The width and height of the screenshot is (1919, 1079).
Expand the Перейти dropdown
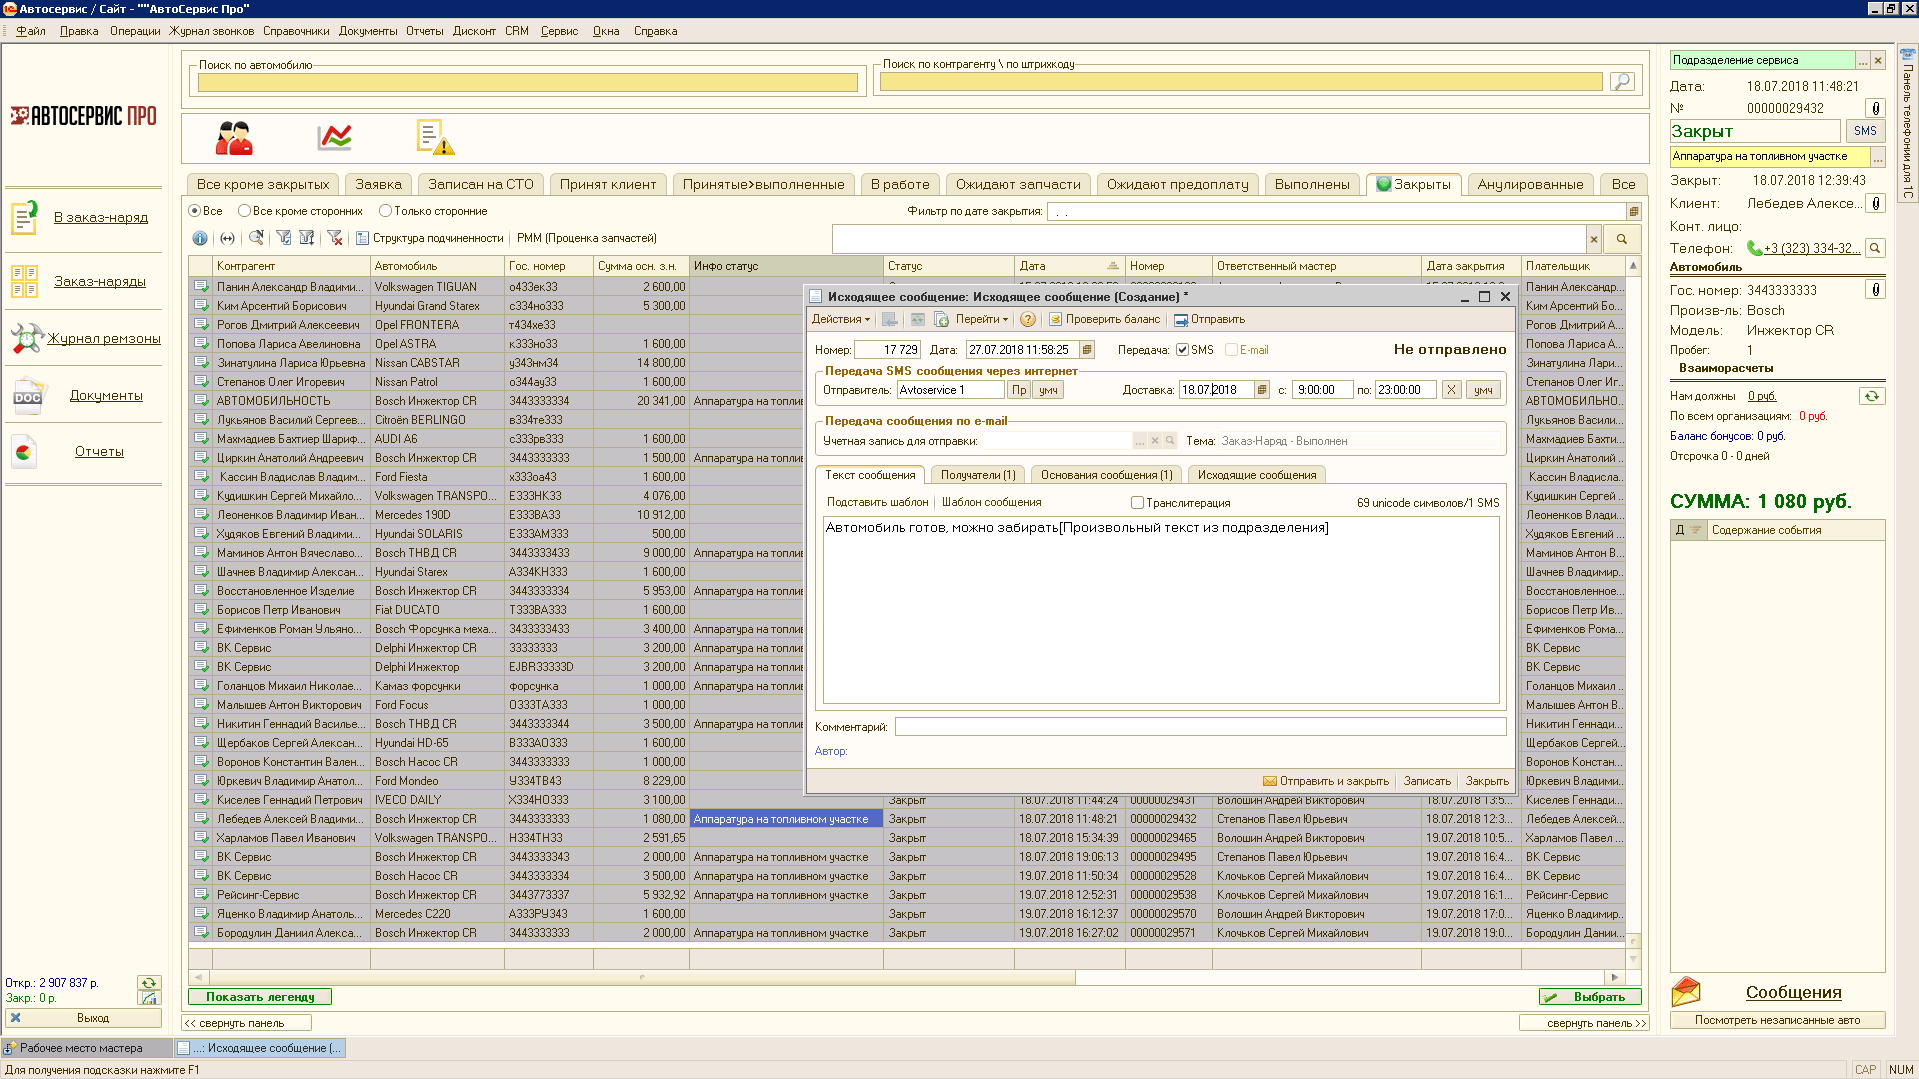pyautogui.click(x=981, y=320)
